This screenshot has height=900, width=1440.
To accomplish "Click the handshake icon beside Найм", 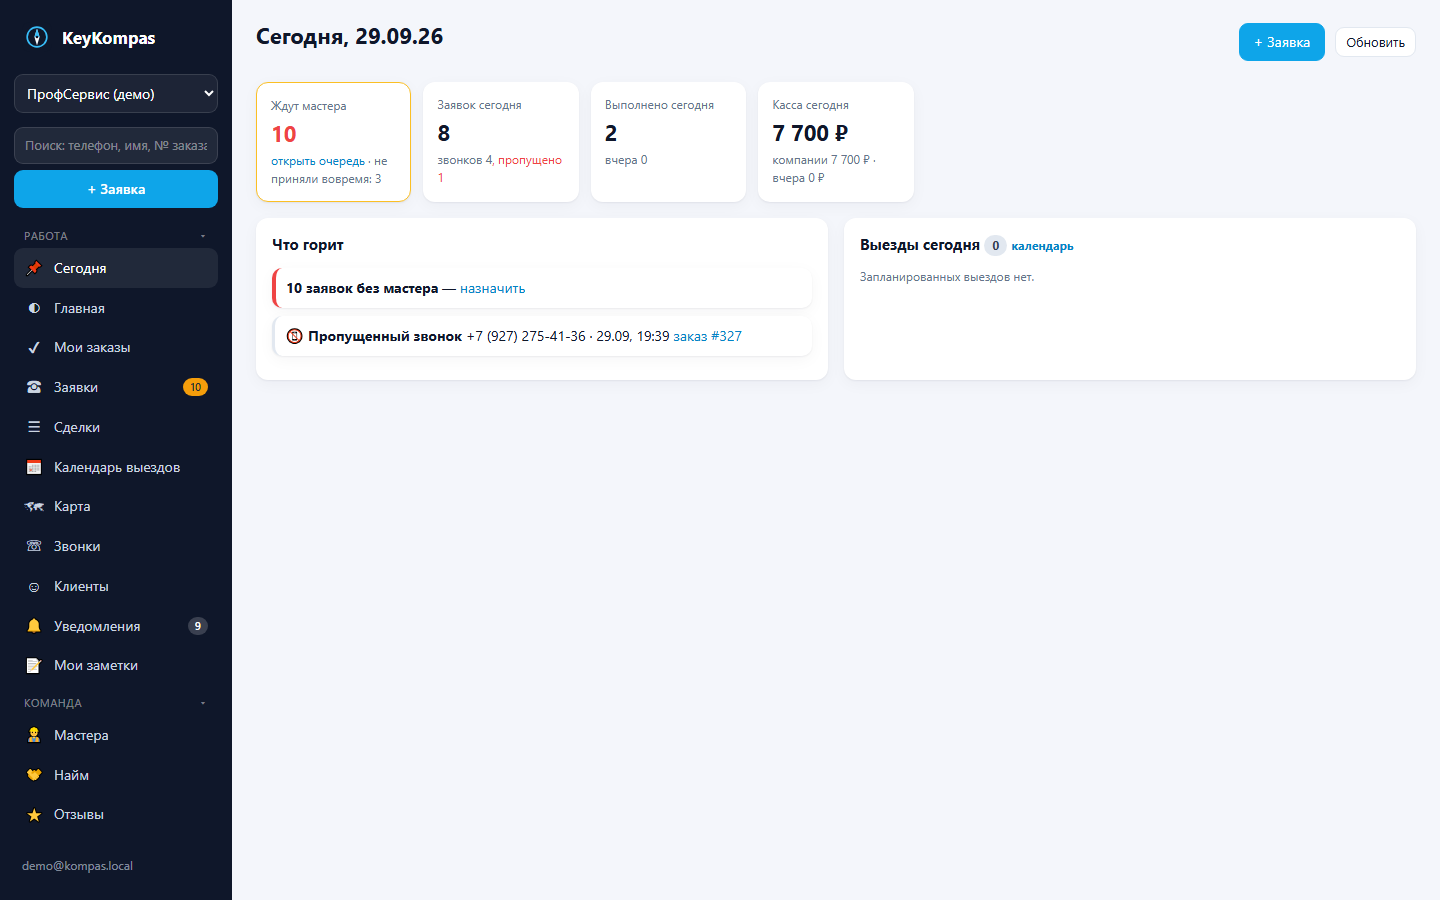I will [34, 775].
